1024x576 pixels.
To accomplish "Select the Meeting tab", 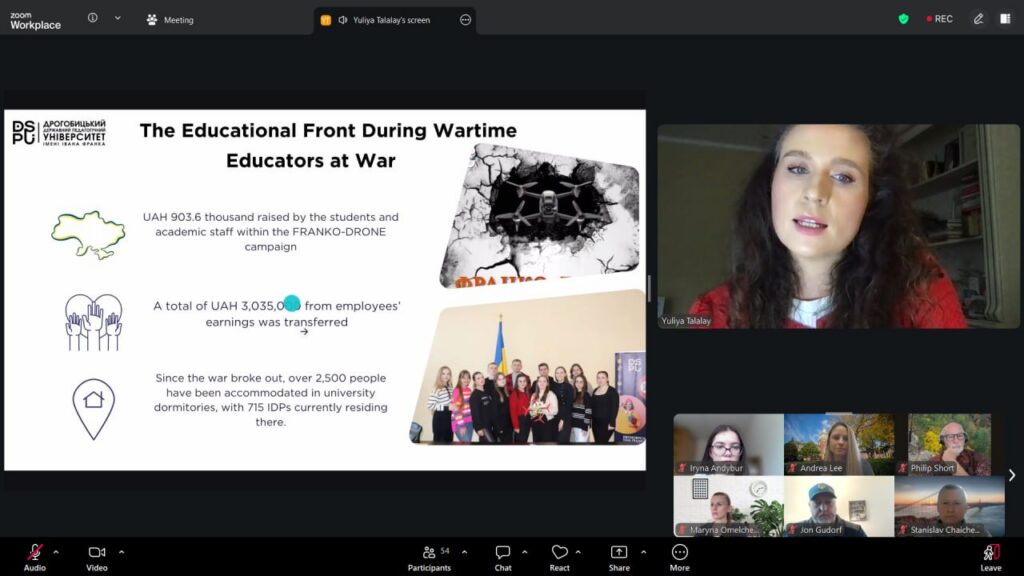I will pos(170,20).
